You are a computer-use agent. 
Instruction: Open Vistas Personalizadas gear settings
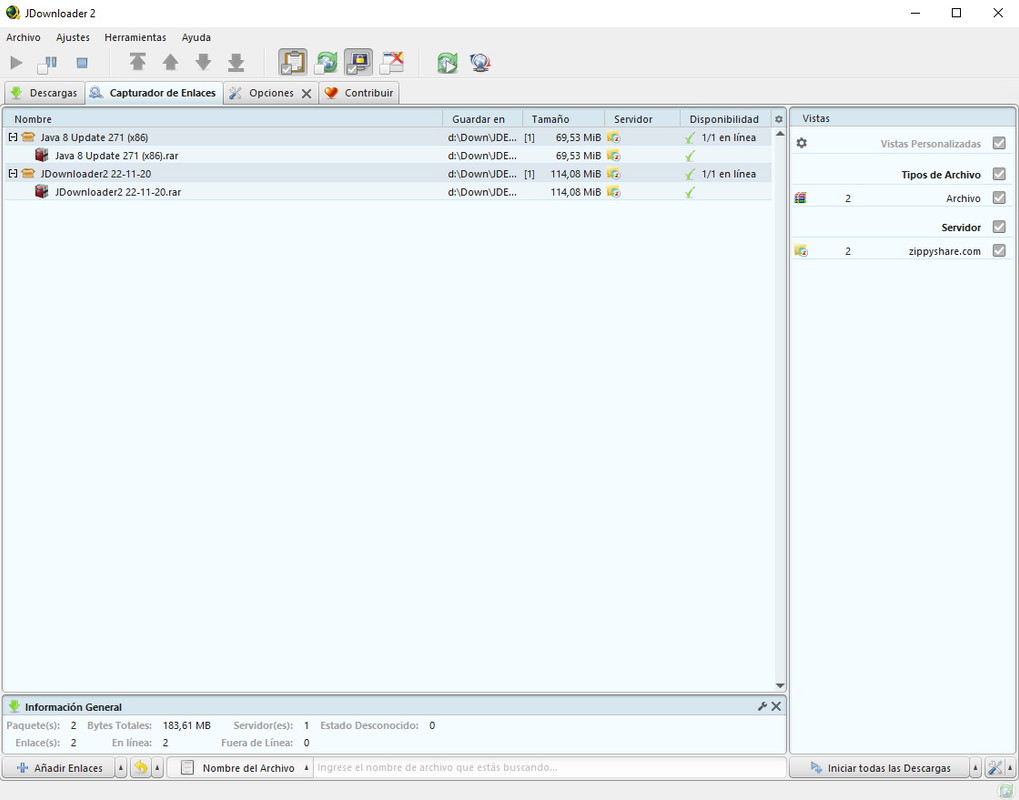coord(801,143)
